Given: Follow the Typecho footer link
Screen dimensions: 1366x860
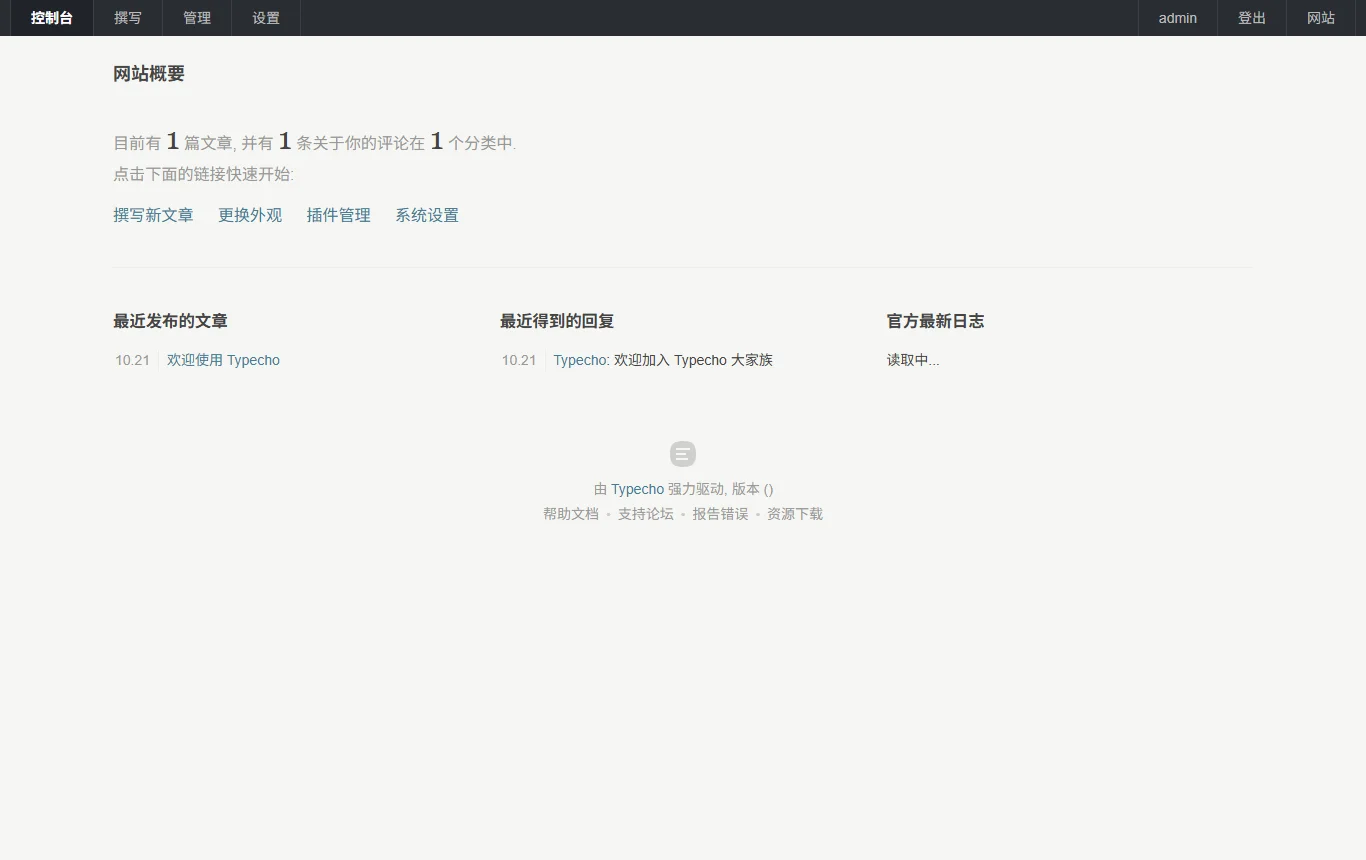Looking at the screenshot, I should point(637,489).
